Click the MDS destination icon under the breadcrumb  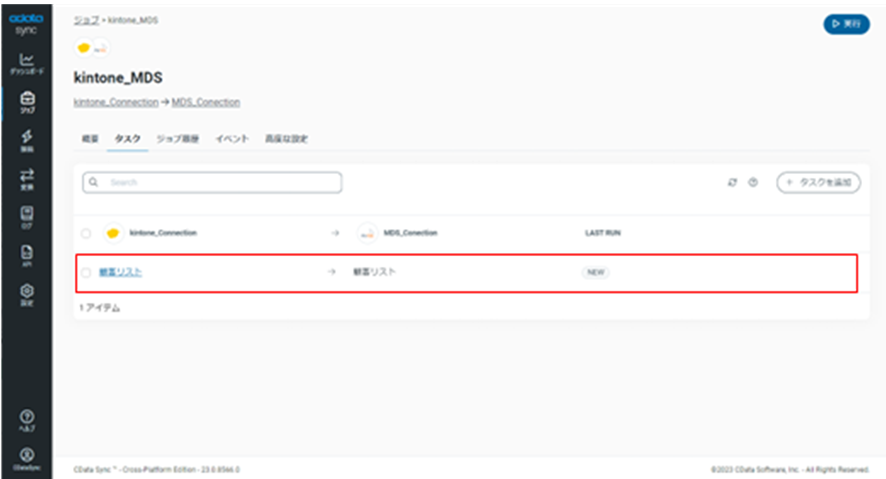101,49
